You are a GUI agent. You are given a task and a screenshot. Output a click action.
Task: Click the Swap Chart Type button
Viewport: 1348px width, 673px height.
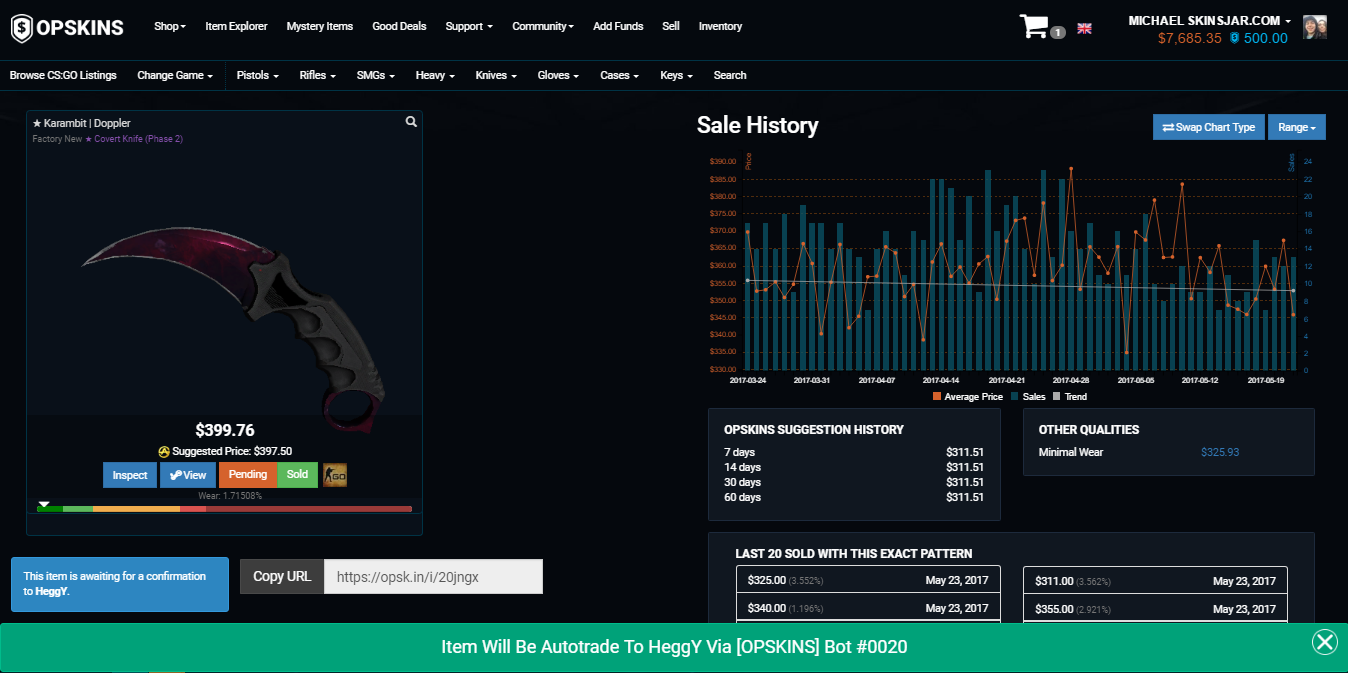(1208, 127)
